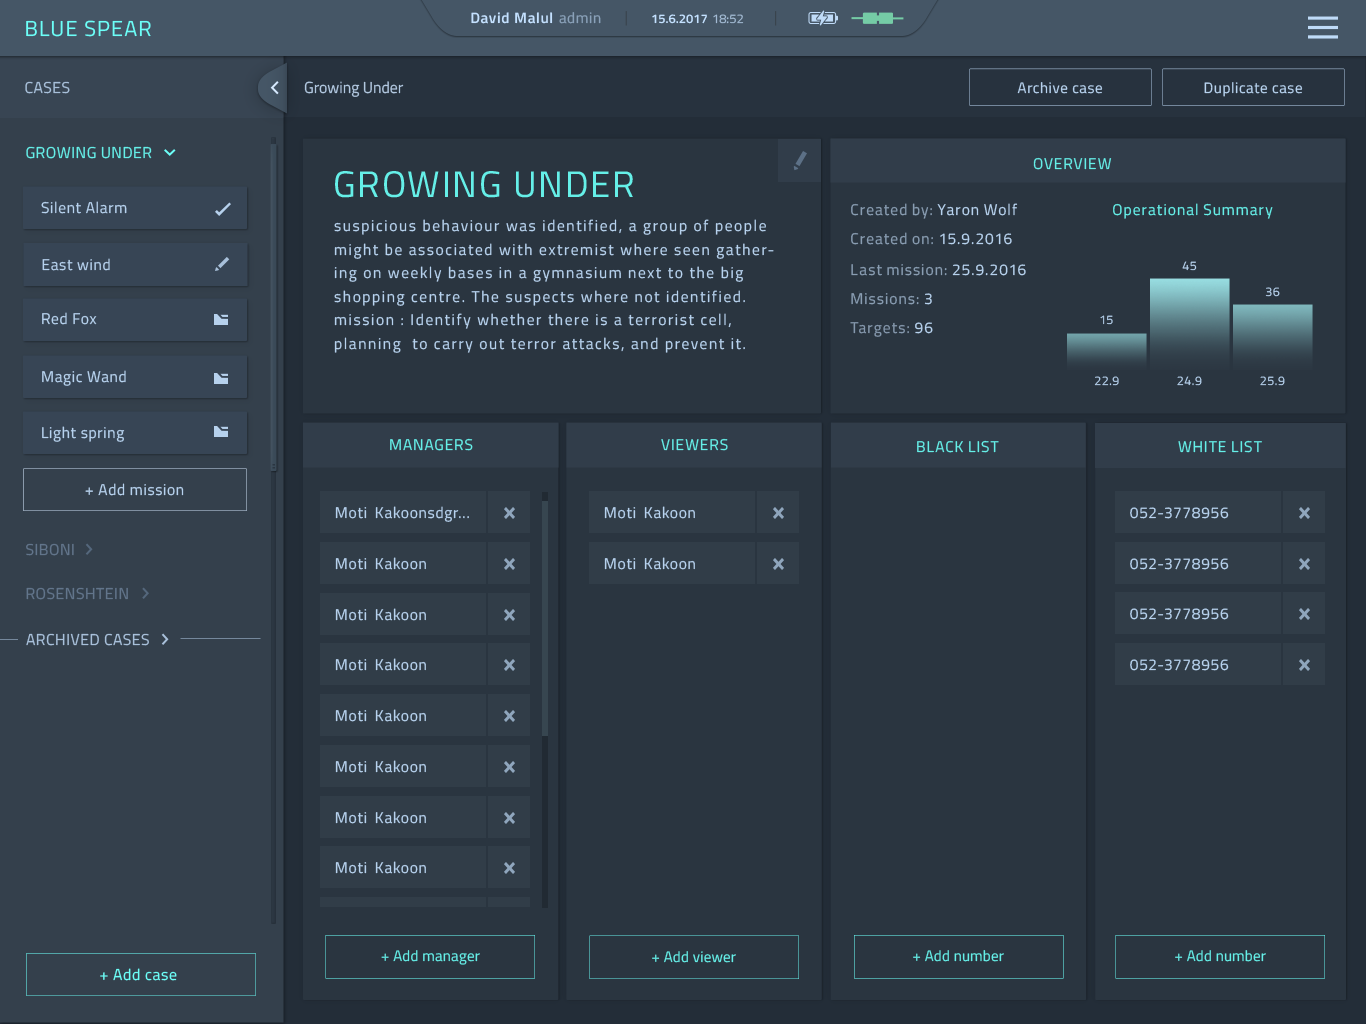
Task: Add number to White List
Action: pos(1220,957)
